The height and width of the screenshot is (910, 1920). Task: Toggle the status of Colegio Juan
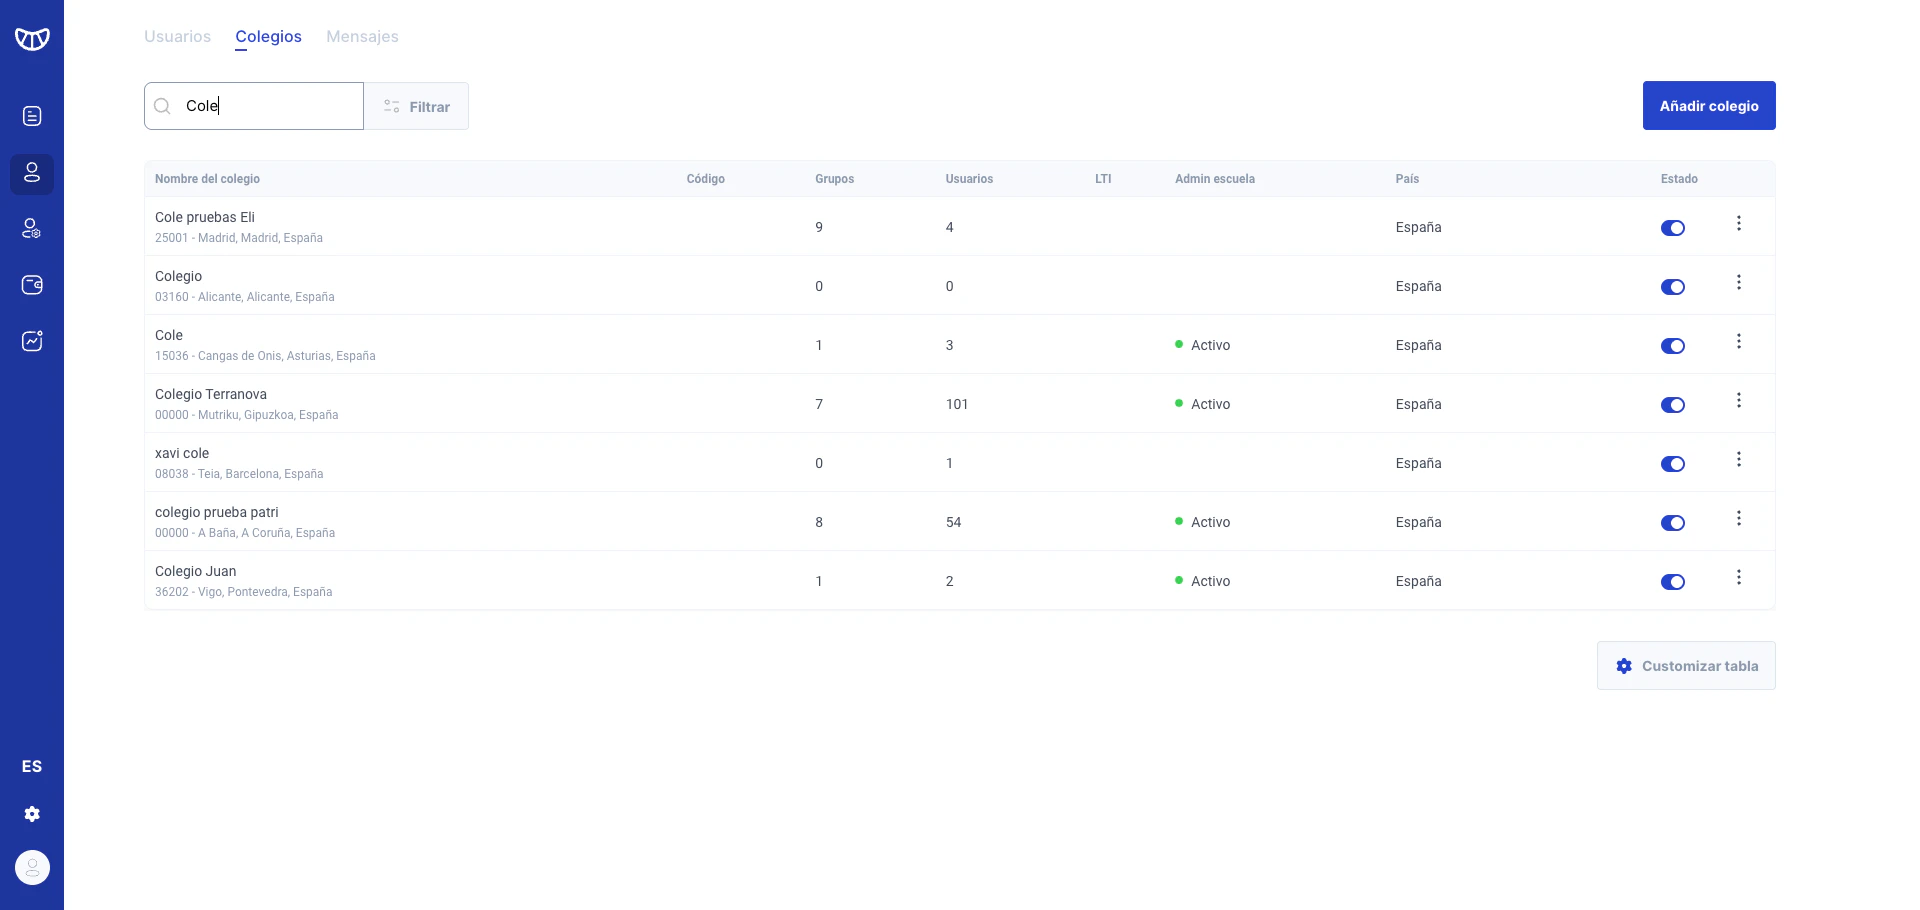coord(1673,582)
